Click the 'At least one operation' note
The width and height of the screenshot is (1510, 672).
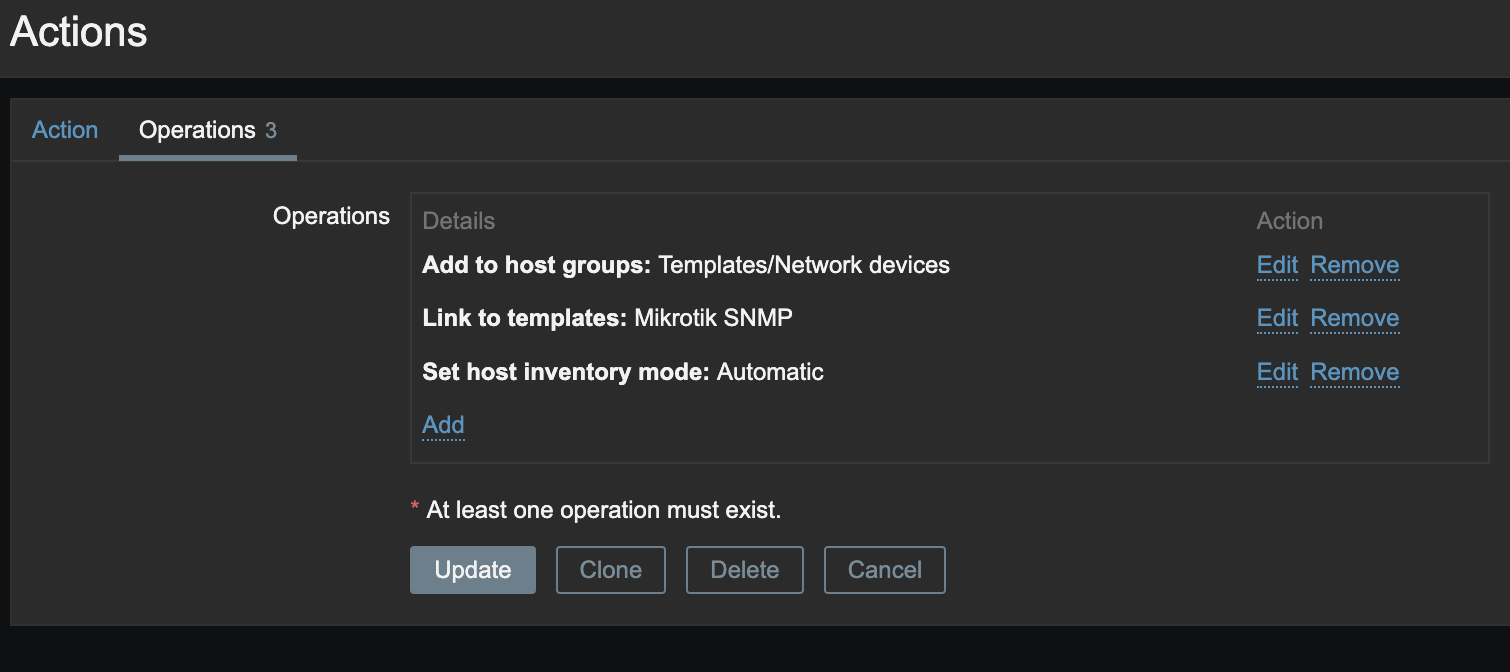pos(603,510)
